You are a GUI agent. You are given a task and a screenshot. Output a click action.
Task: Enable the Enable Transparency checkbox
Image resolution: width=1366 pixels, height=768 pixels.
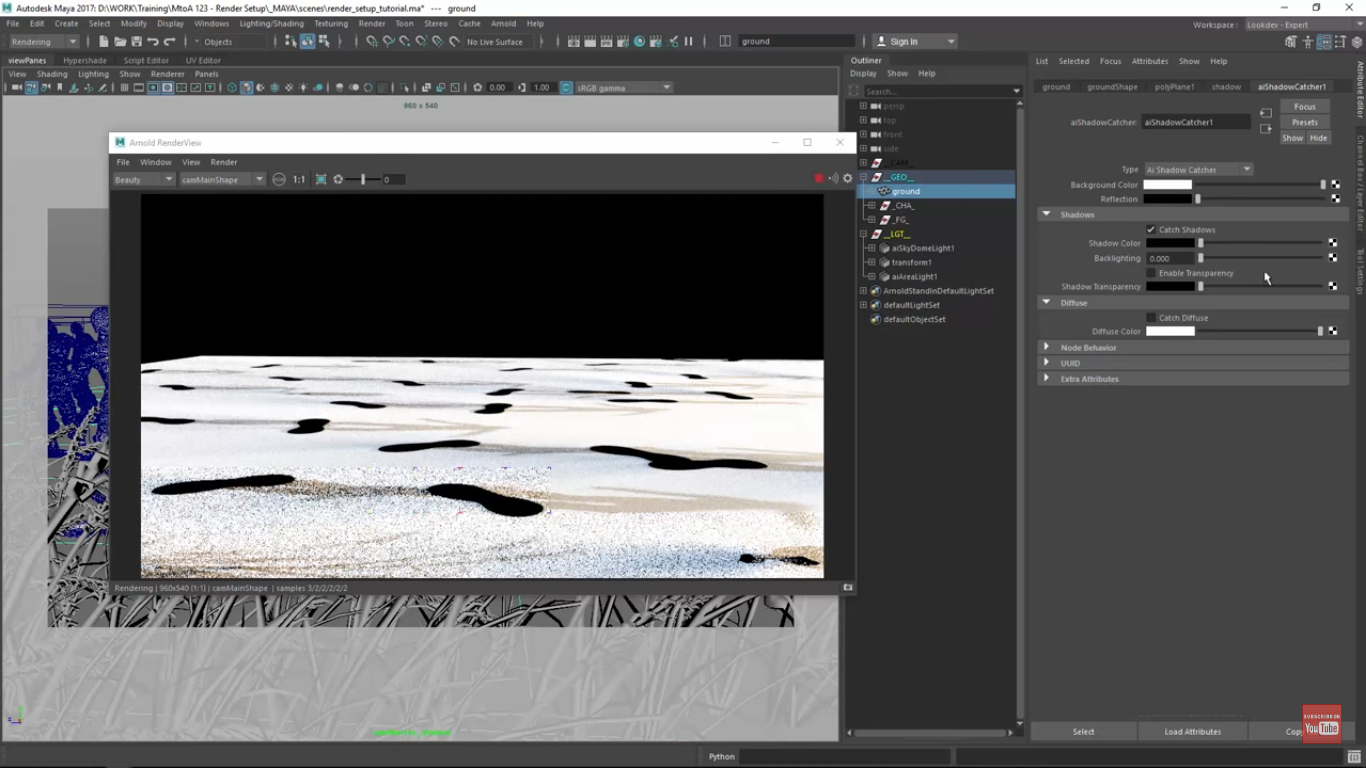tap(1151, 273)
